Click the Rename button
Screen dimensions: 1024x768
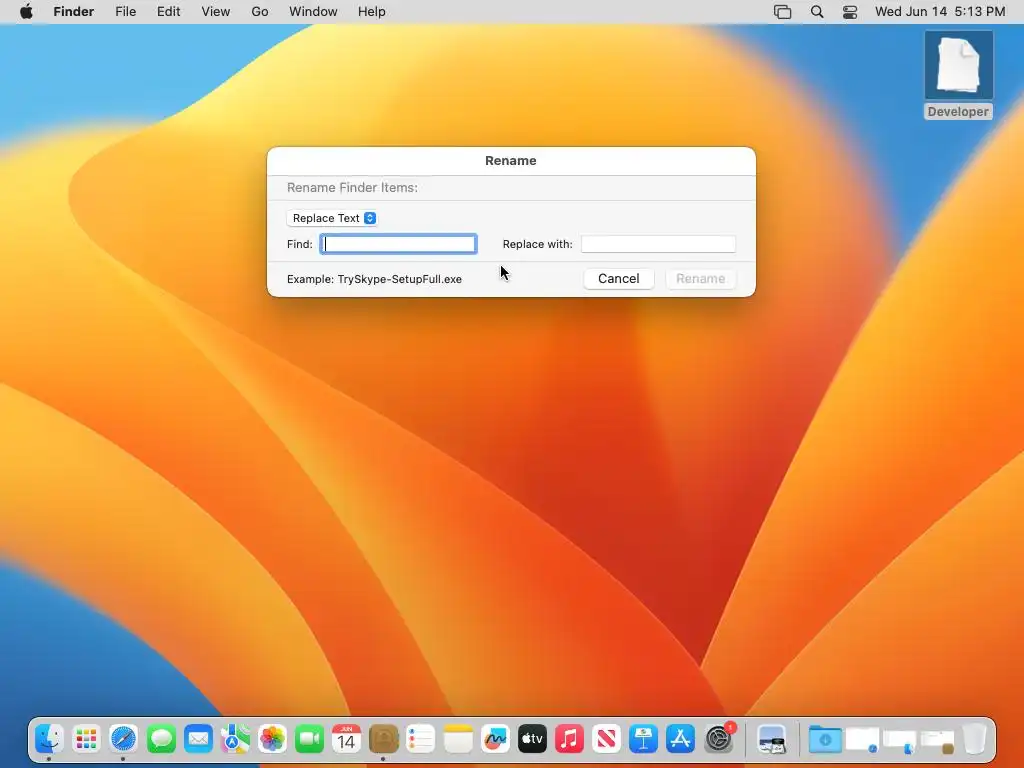click(700, 279)
